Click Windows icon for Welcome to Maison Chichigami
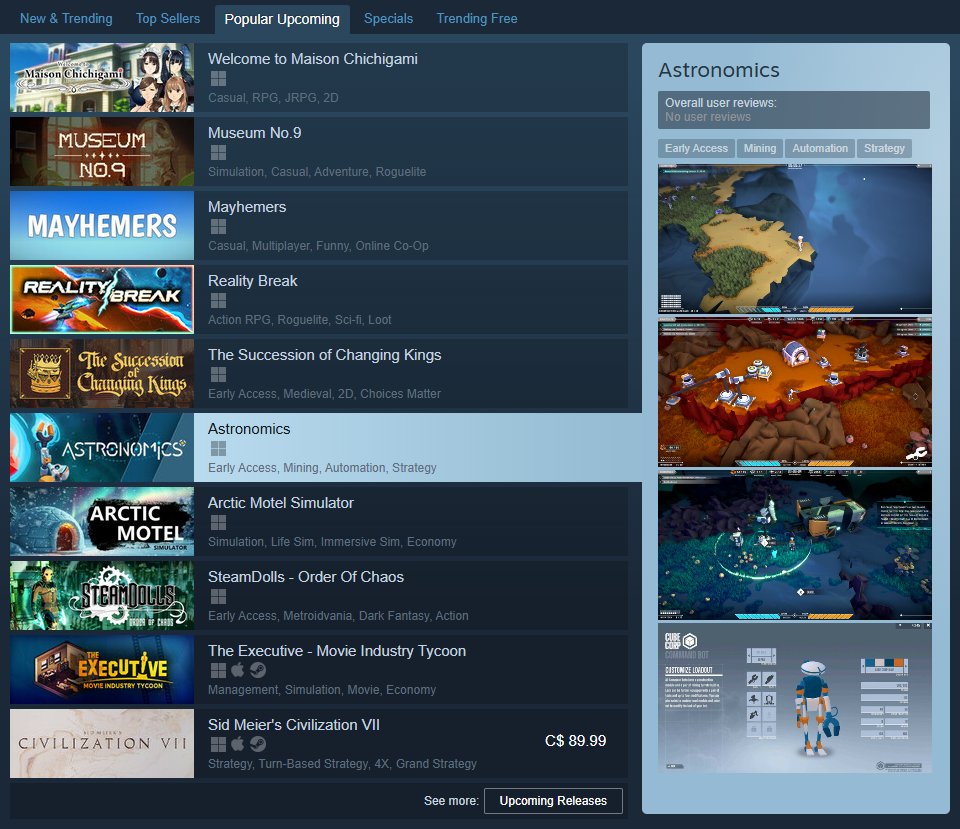Image resolution: width=960 pixels, height=829 pixels. (218, 78)
